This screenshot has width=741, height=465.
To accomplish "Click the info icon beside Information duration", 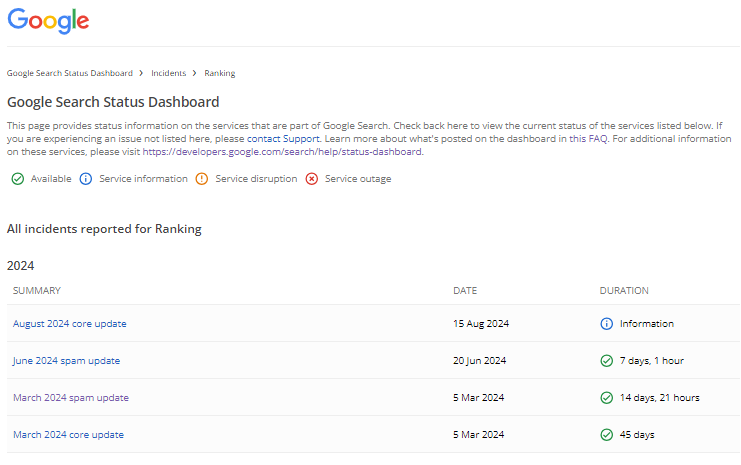I will click(x=606, y=324).
